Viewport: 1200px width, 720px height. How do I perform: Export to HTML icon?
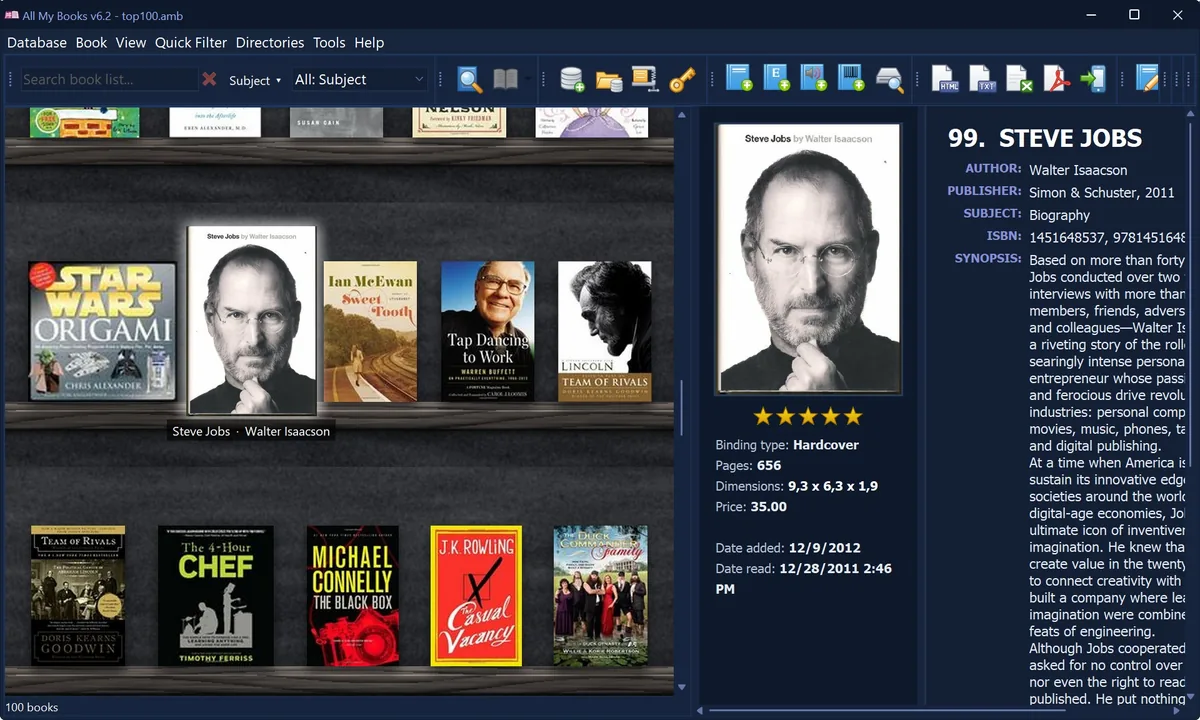(945, 79)
